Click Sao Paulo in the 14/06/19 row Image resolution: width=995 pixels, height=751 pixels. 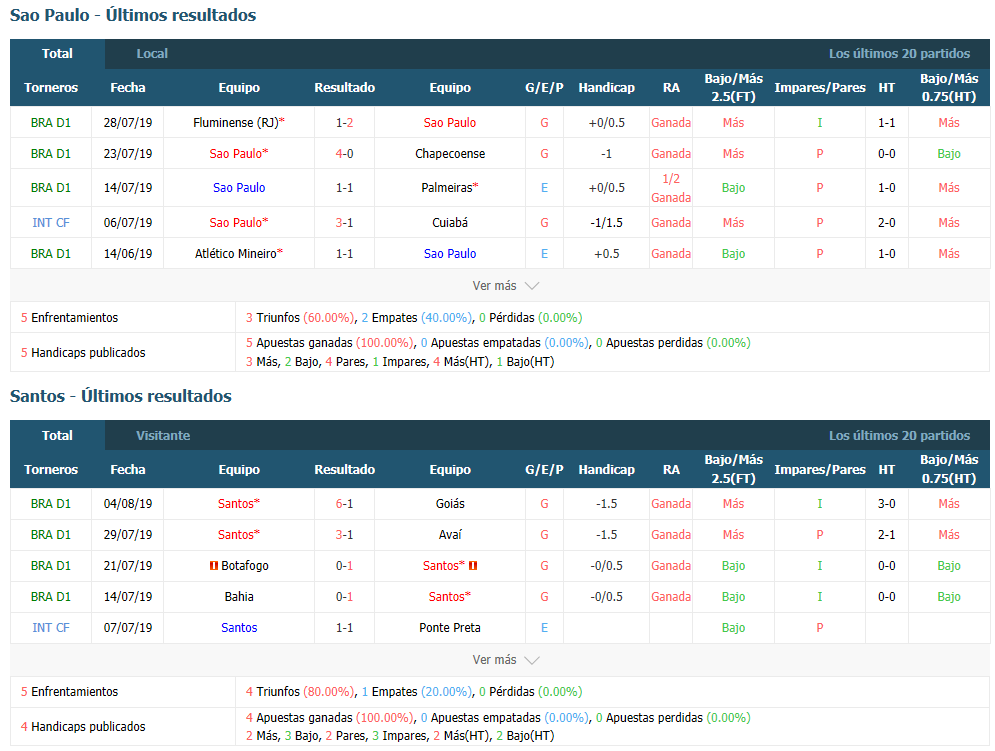click(x=450, y=254)
